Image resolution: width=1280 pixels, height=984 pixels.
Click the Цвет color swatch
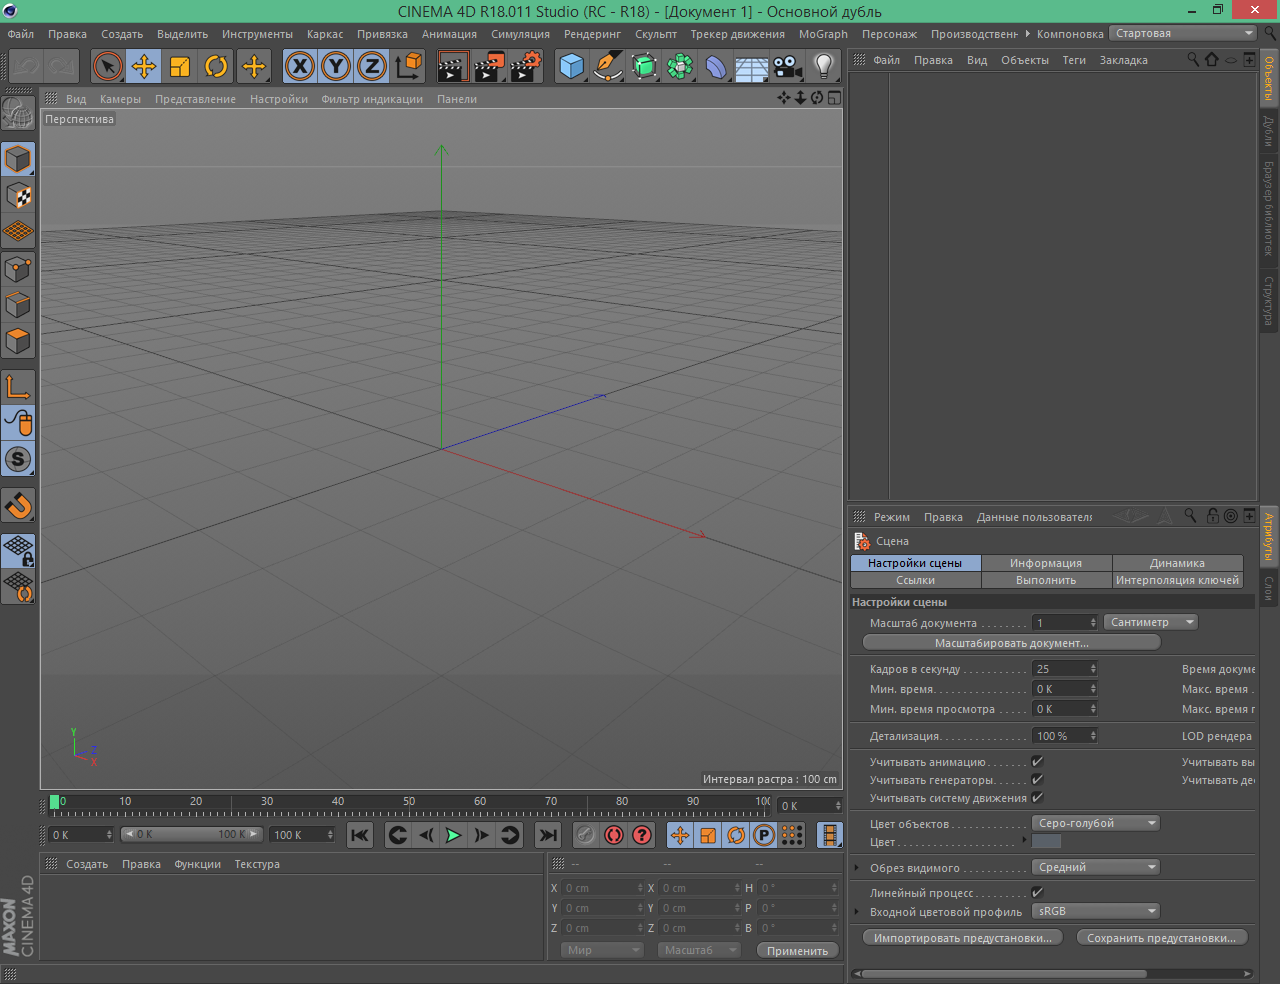(1046, 841)
